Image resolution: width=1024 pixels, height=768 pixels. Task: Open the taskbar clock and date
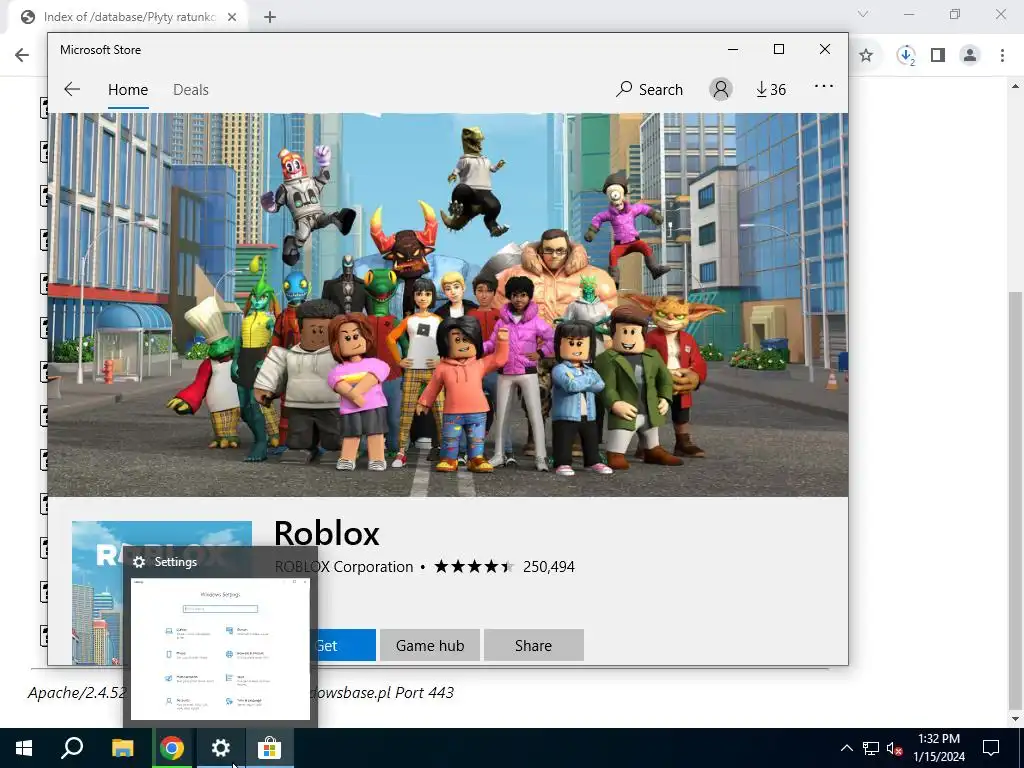click(939, 748)
